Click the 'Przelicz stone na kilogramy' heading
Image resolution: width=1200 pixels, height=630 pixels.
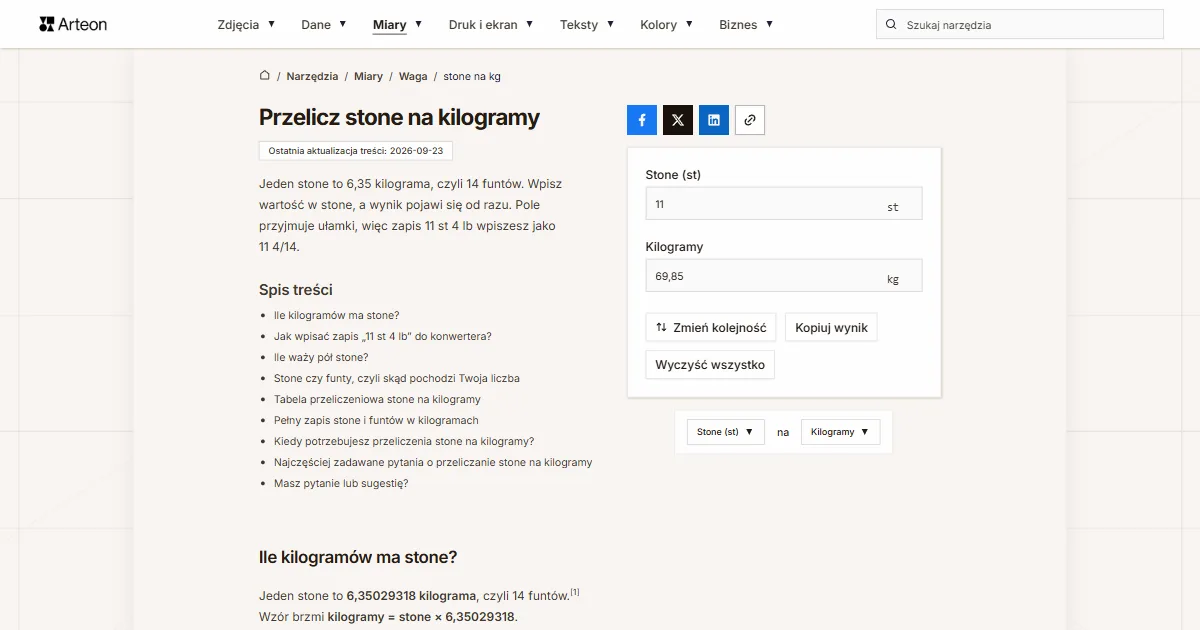pos(399,117)
